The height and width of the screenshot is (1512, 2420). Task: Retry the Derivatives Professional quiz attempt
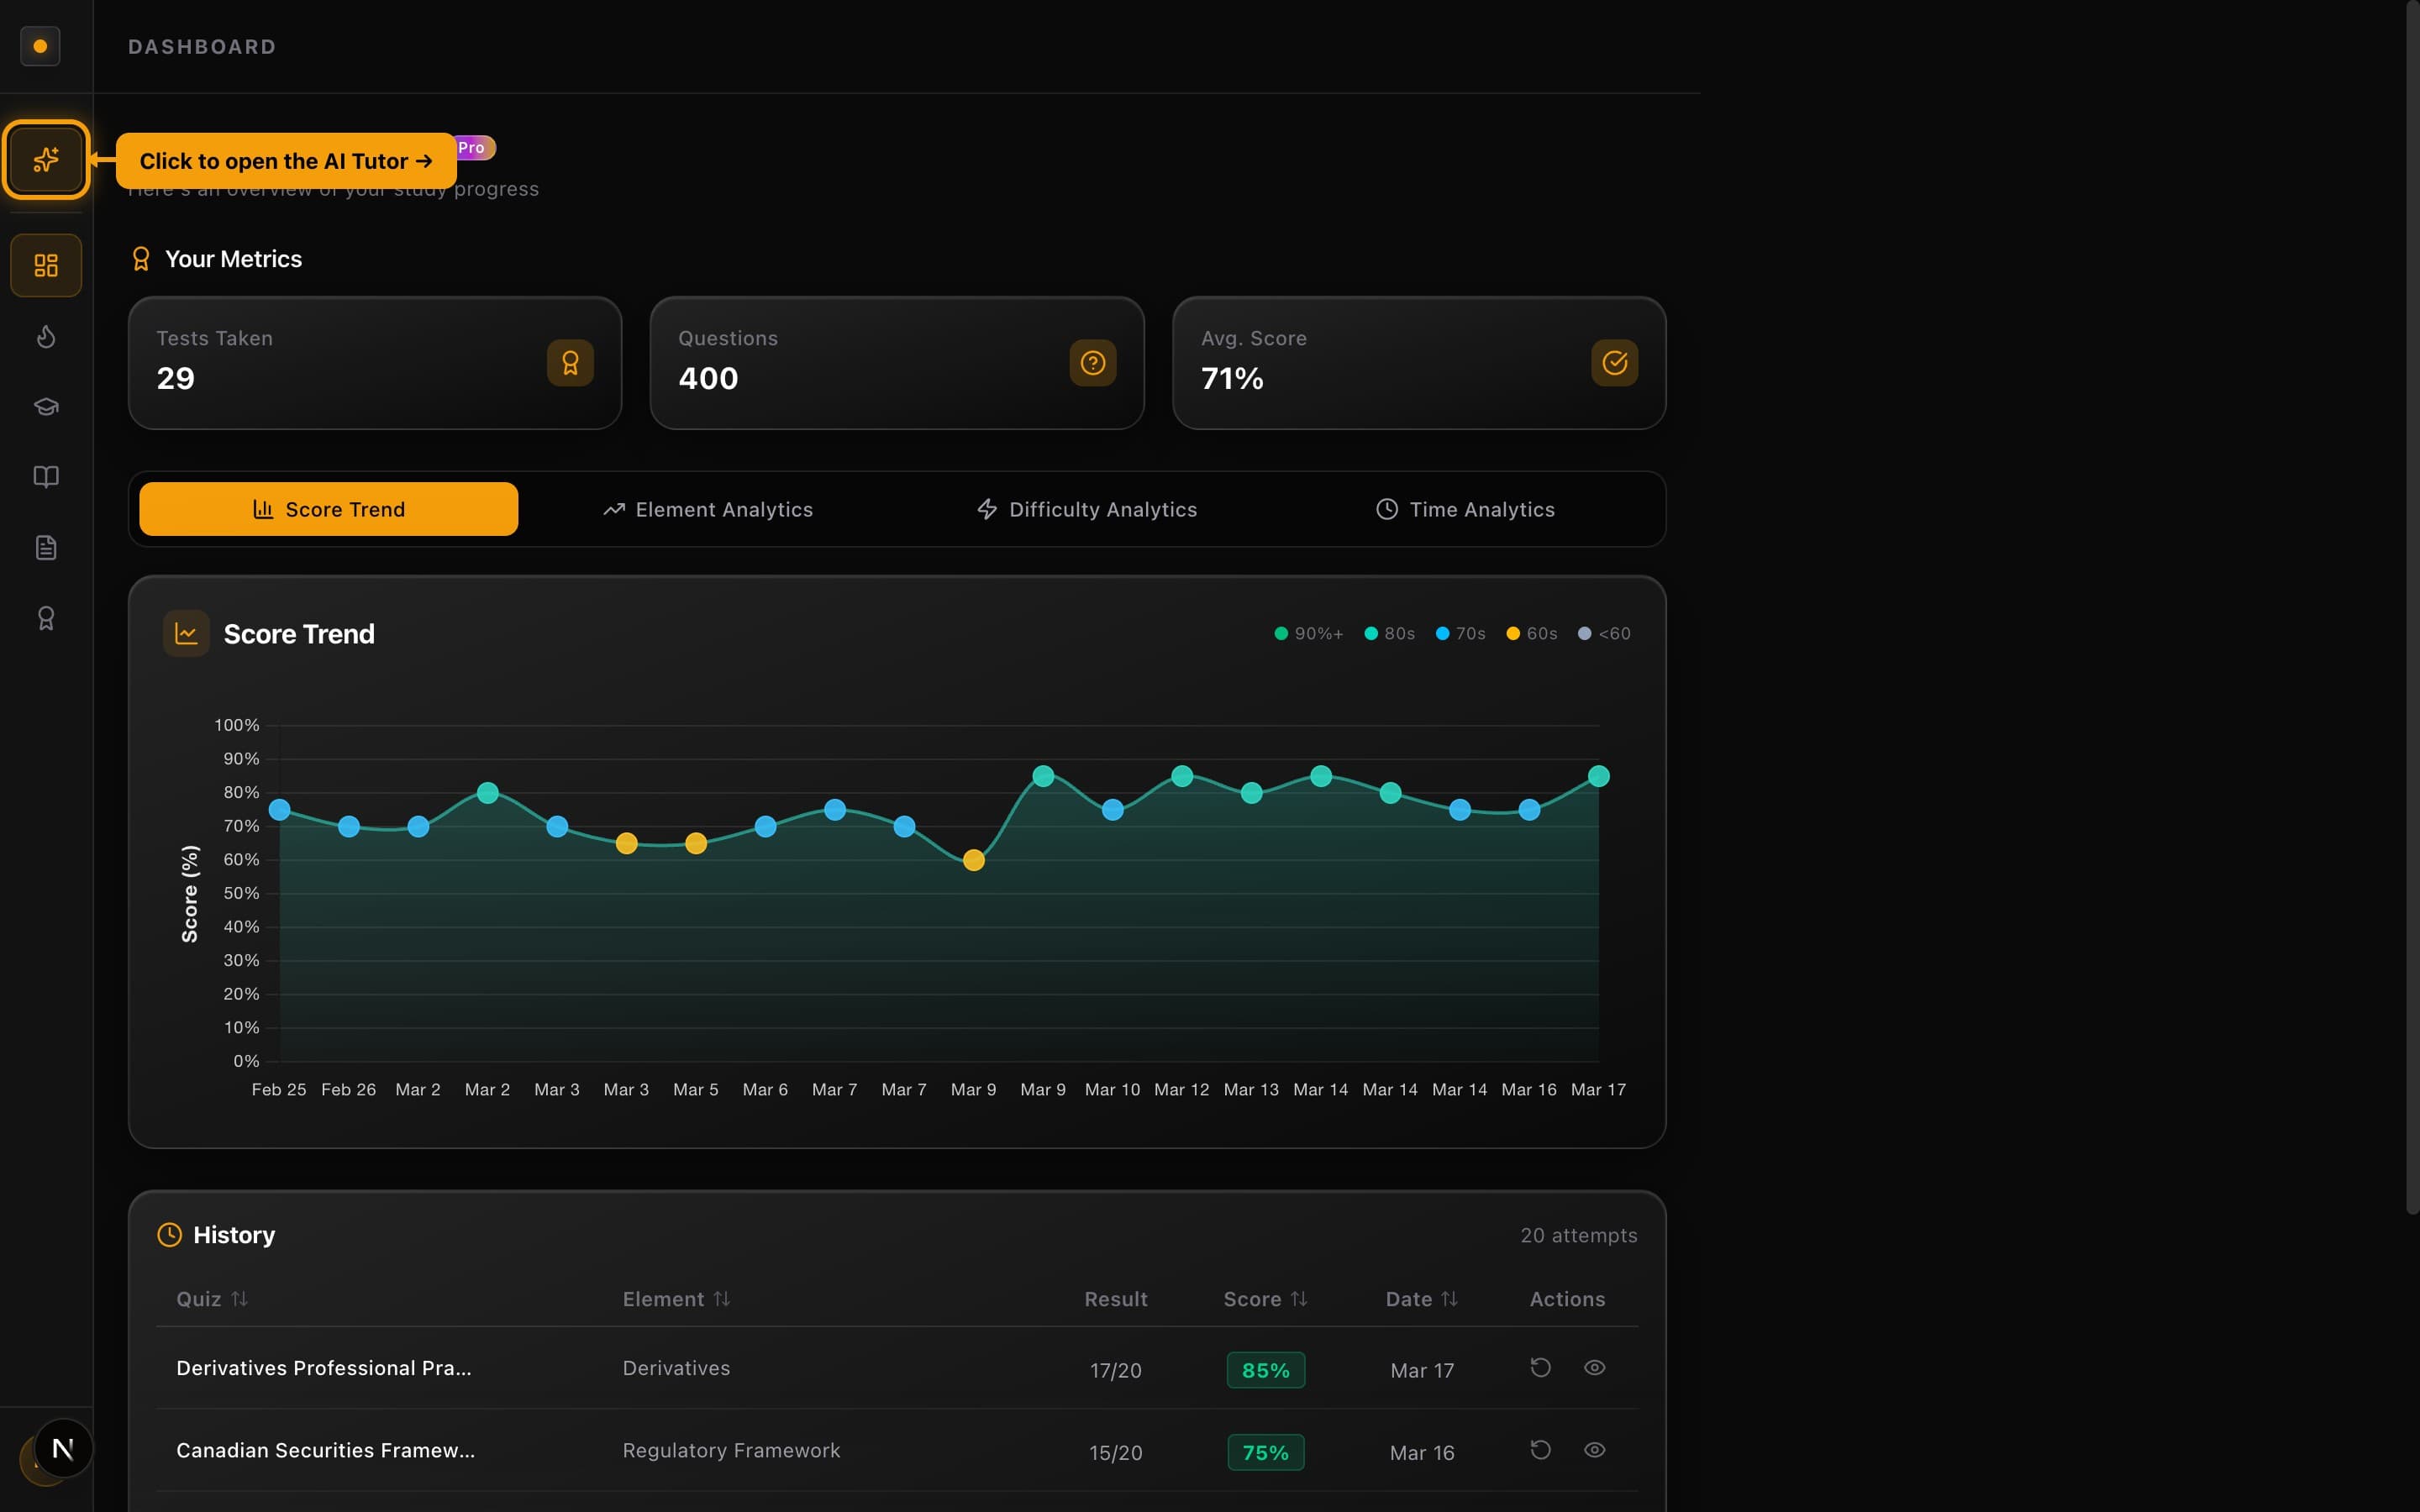point(1539,1367)
